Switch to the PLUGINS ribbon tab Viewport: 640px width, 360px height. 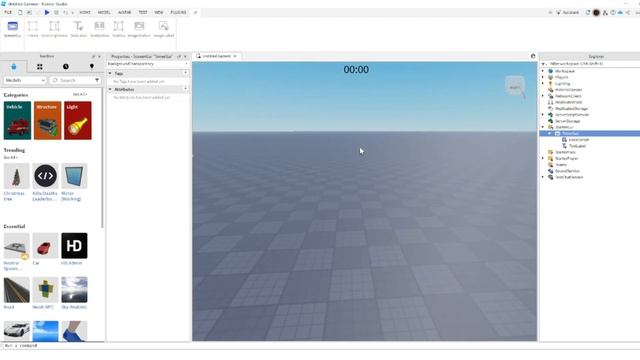[178, 12]
